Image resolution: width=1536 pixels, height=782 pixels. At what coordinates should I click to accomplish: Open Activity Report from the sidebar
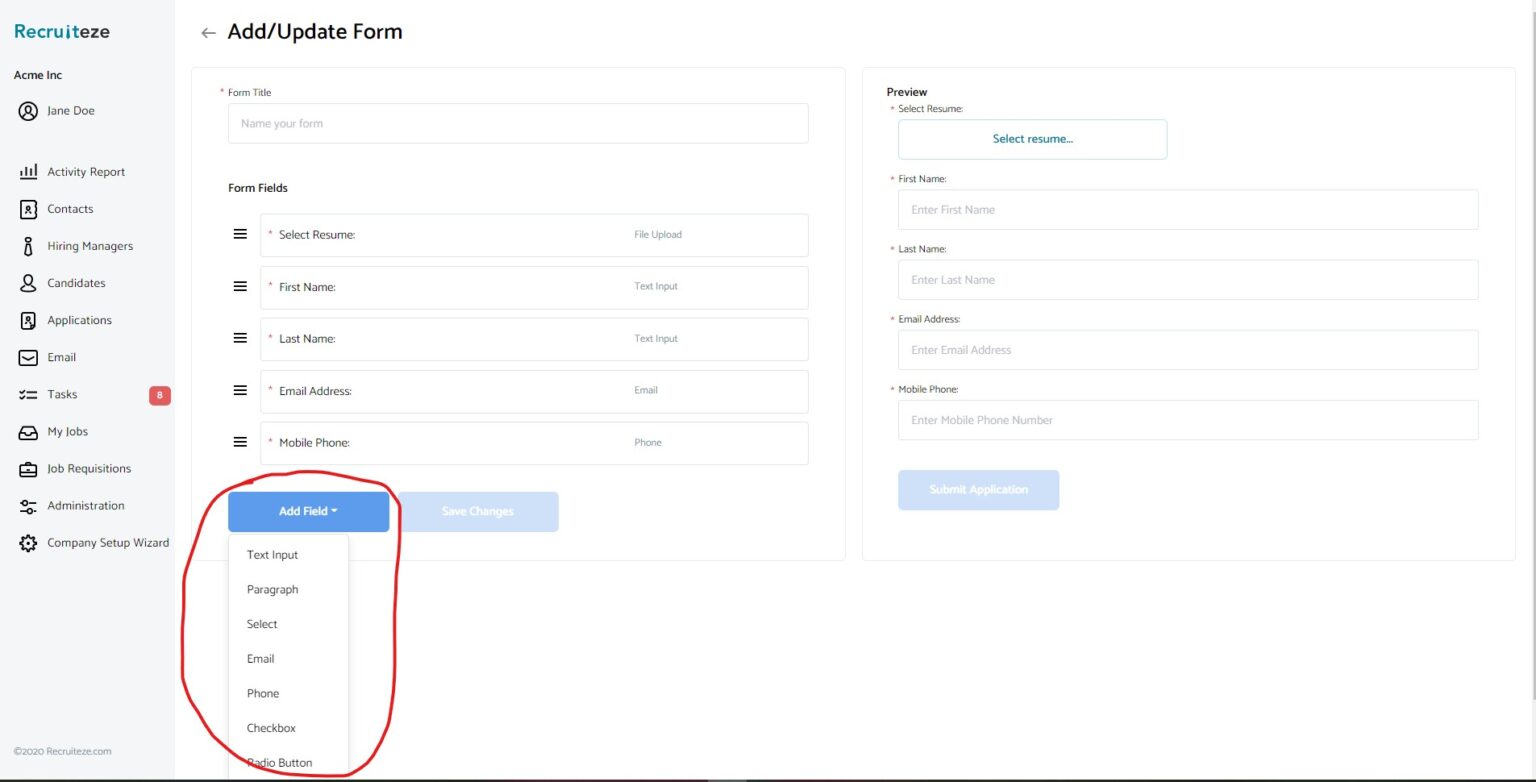tap(86, 171)
